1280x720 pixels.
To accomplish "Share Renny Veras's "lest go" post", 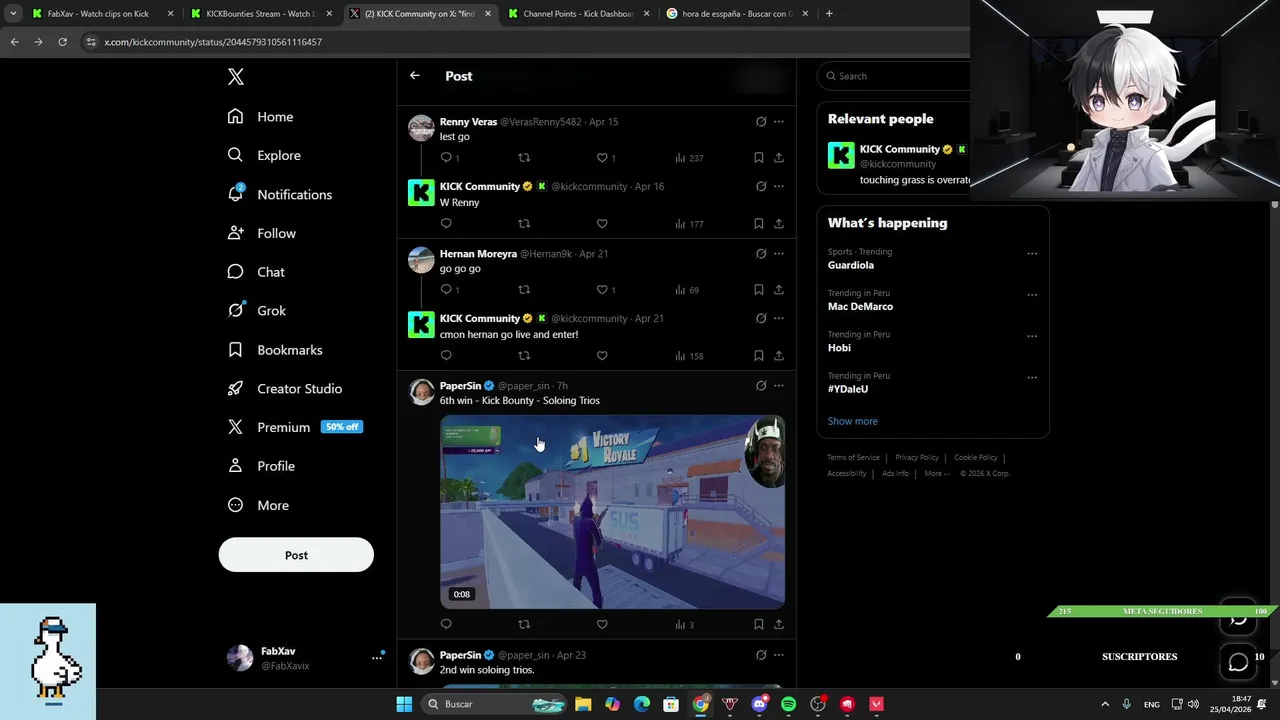I will tap(779, 158).
